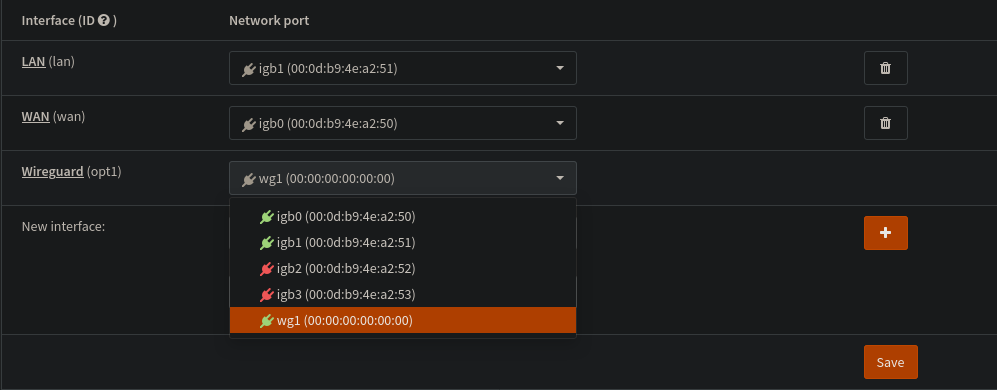Screen dimensions: 997x390
Task: Click the red plug icon beside igb2 option
Action: (266, 269)
